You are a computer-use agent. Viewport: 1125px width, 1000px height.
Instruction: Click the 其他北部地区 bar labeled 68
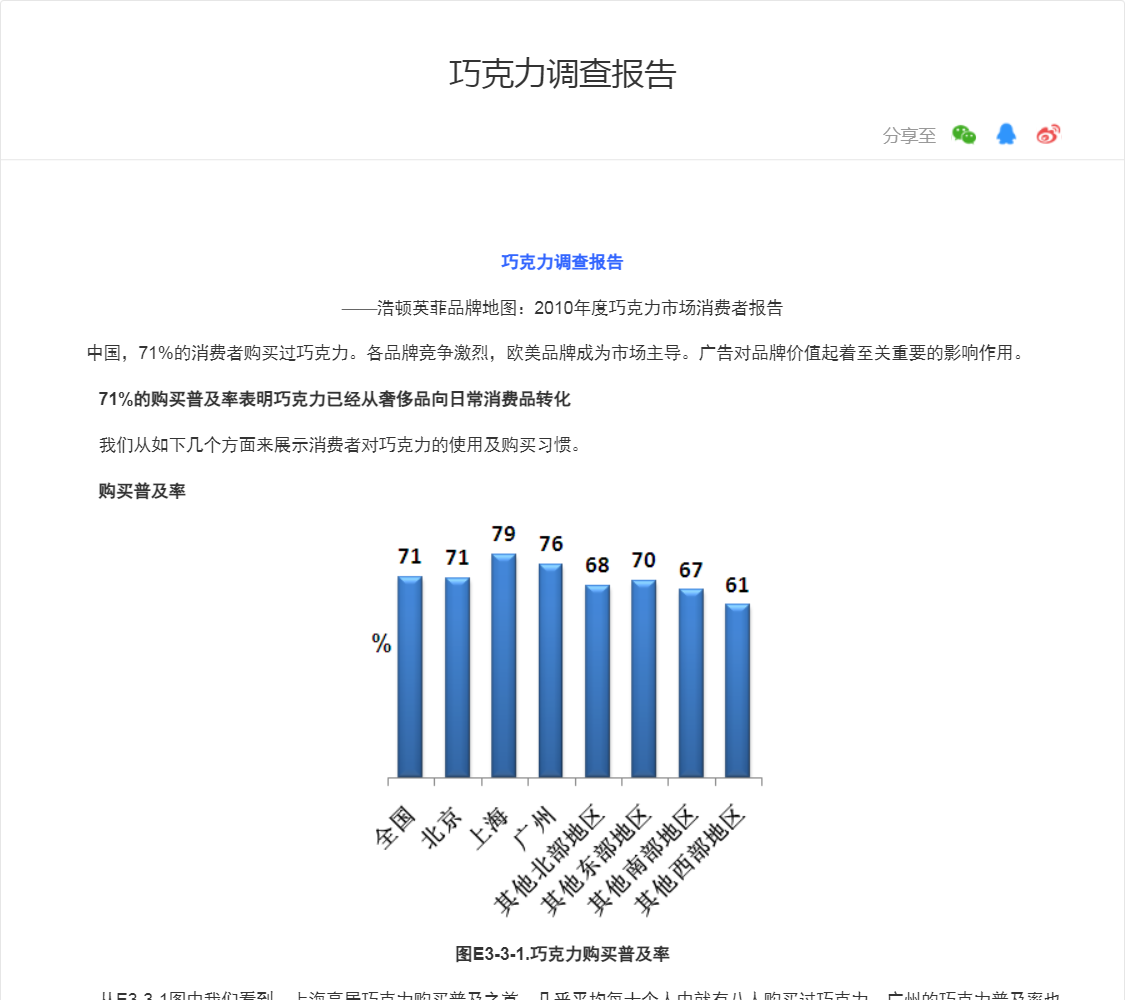pyautogui.click(x=597, y=681)
